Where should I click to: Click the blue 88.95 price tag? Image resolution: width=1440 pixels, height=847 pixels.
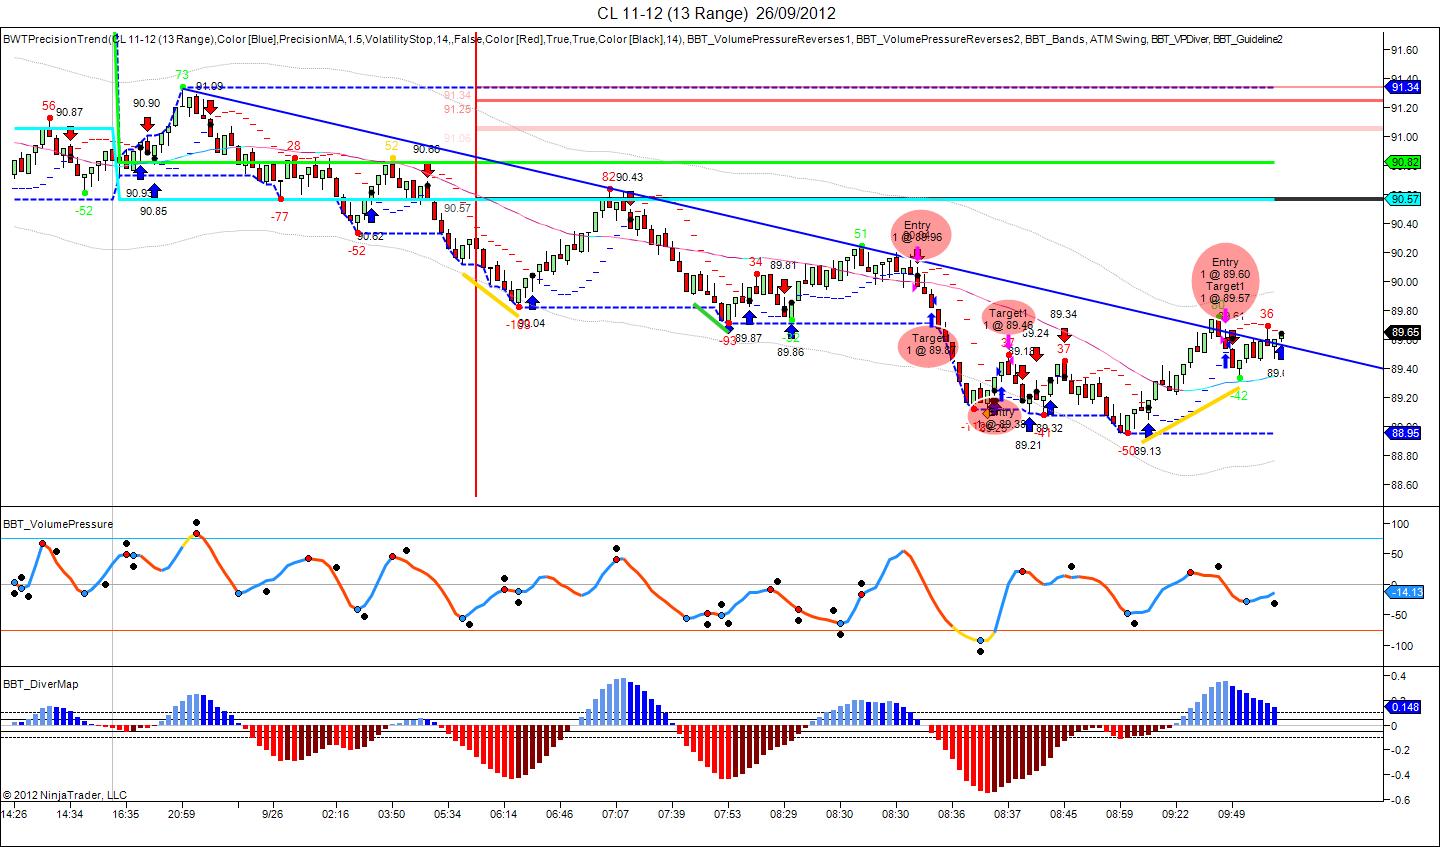1404,433
